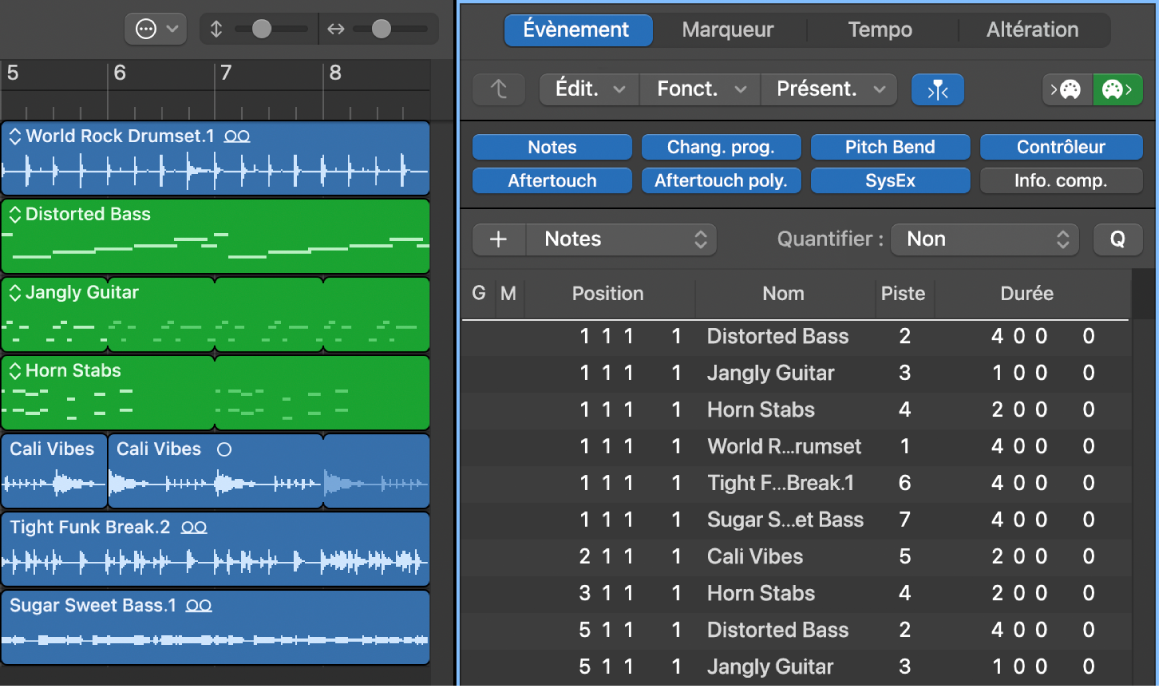Click bar 6 in the timeline ruler
1160x686 pixels.
point(120,73)
